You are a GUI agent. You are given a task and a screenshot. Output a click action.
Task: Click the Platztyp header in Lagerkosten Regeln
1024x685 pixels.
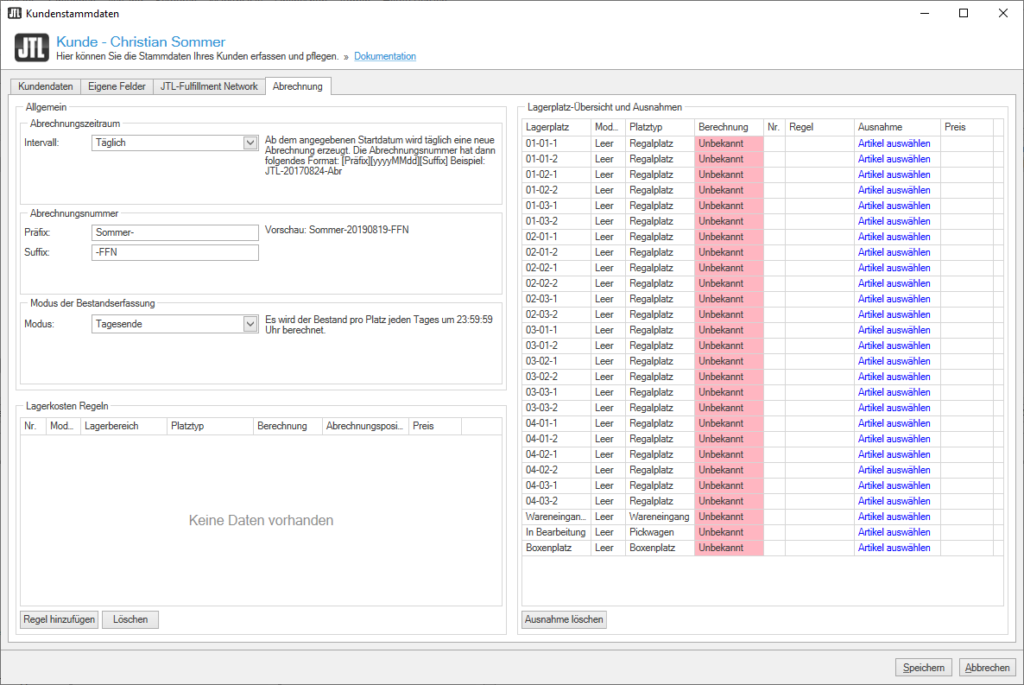pyautogui.click(x=209, y=426)
